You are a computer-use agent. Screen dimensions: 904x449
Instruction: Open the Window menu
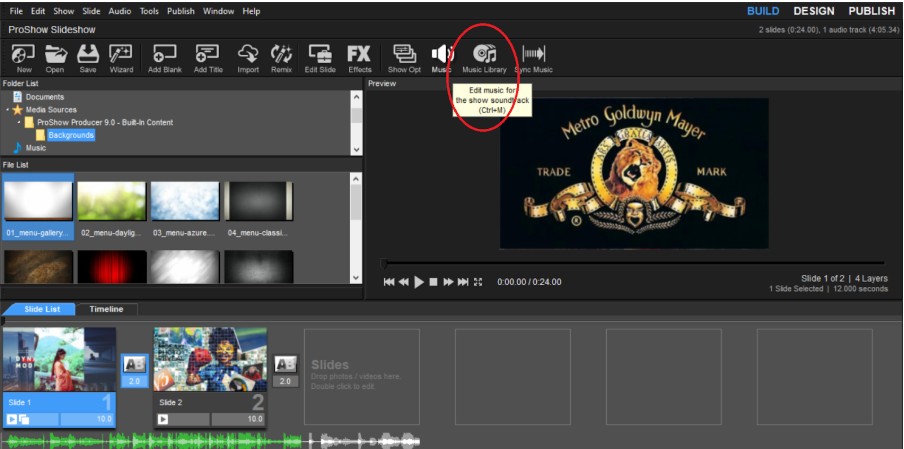(x=219, y=11)
